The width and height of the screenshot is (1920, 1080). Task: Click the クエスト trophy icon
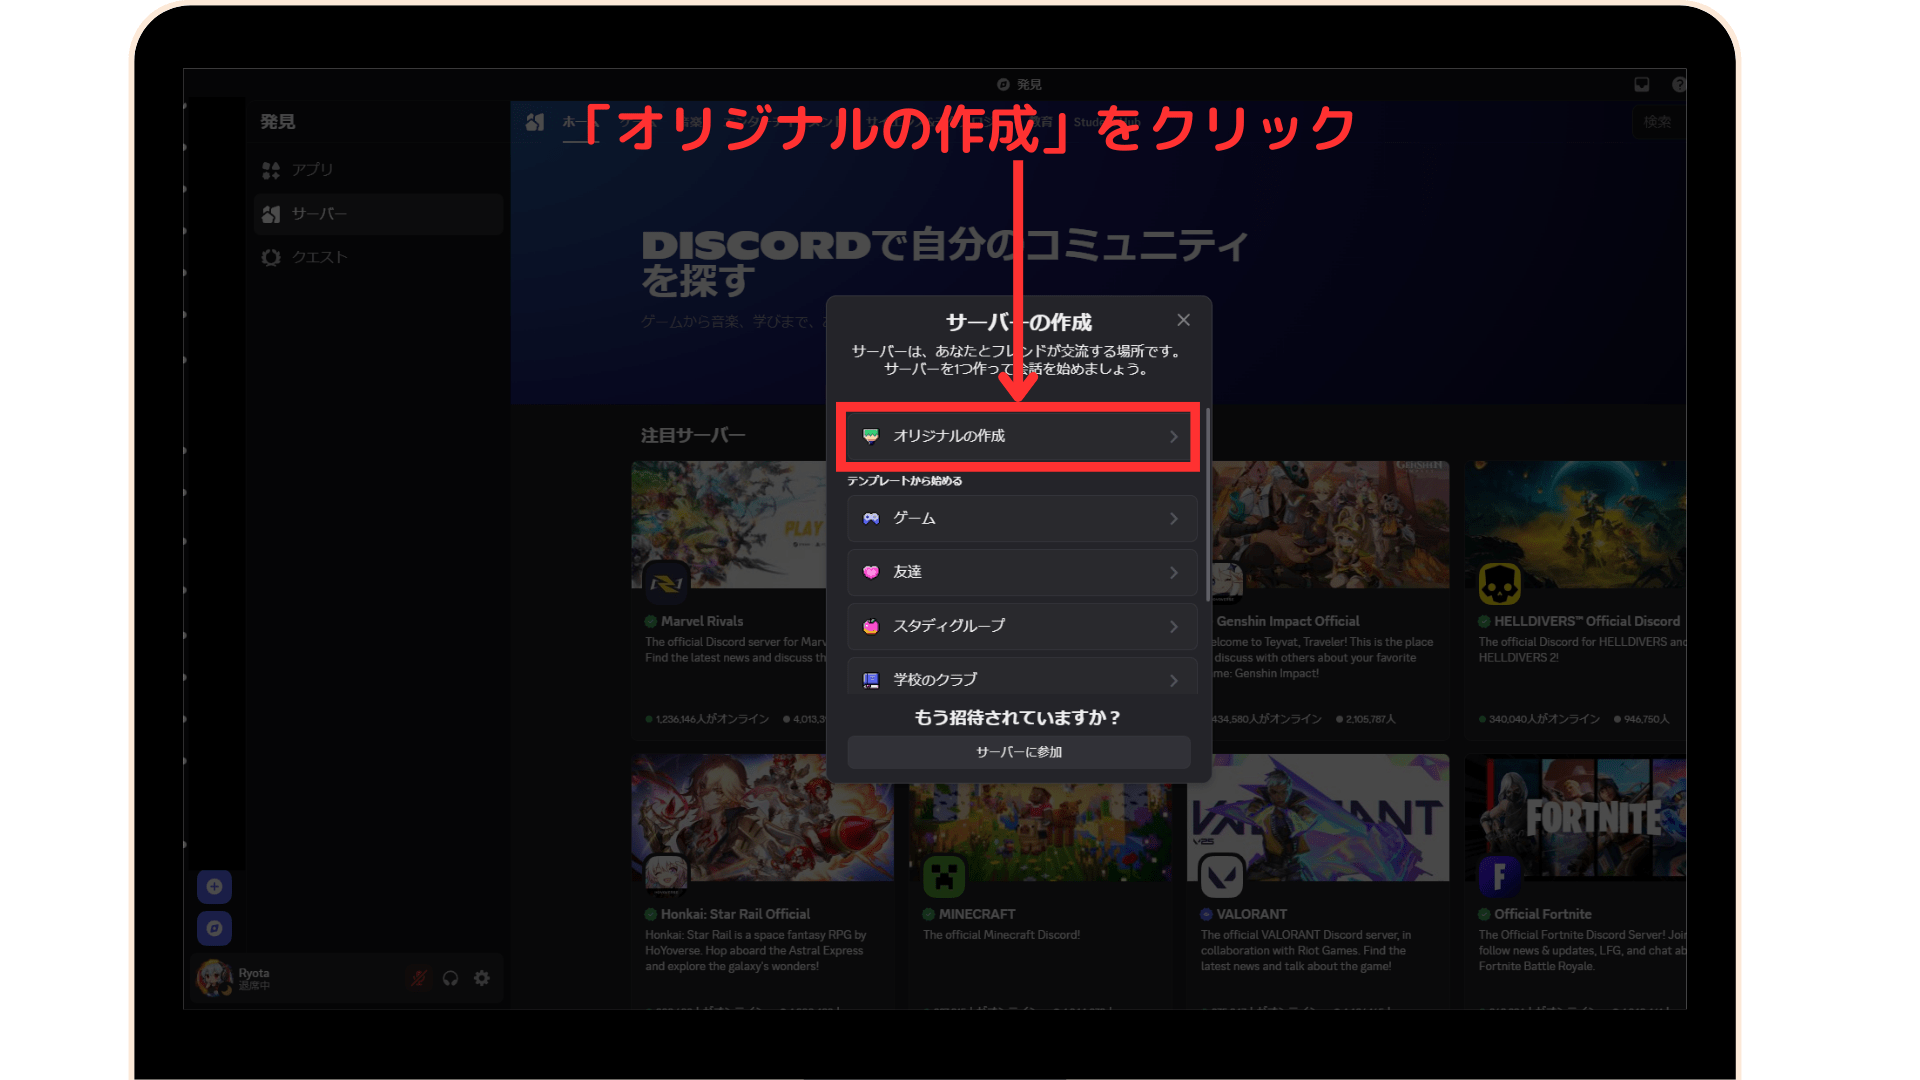click(x=270, y=257)
